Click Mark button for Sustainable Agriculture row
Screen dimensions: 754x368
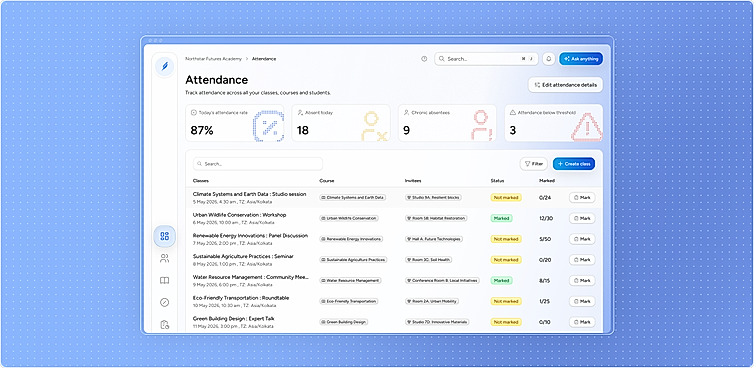[582, 260]
